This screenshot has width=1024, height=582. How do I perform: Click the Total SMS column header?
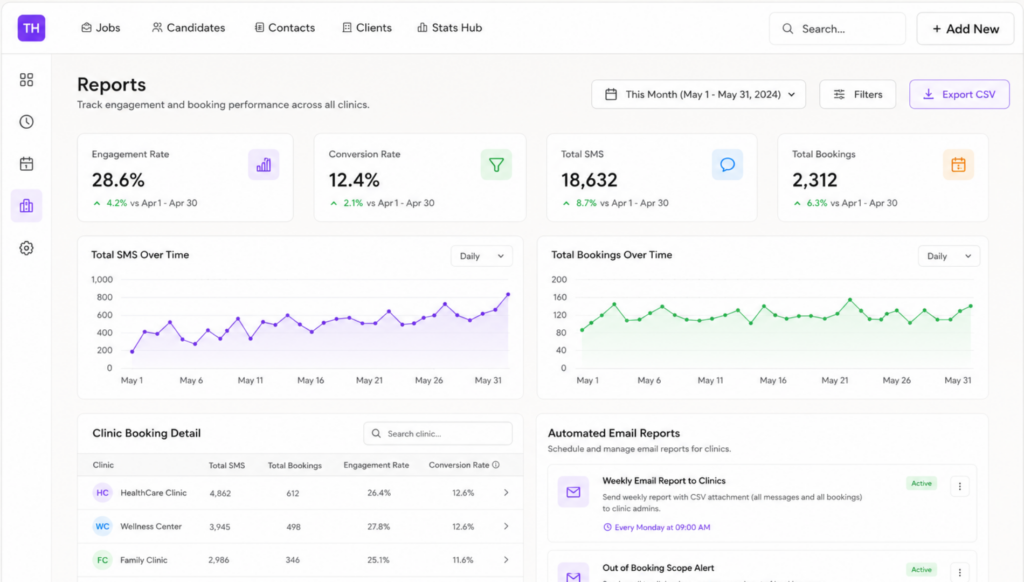[x=227, y=465]
